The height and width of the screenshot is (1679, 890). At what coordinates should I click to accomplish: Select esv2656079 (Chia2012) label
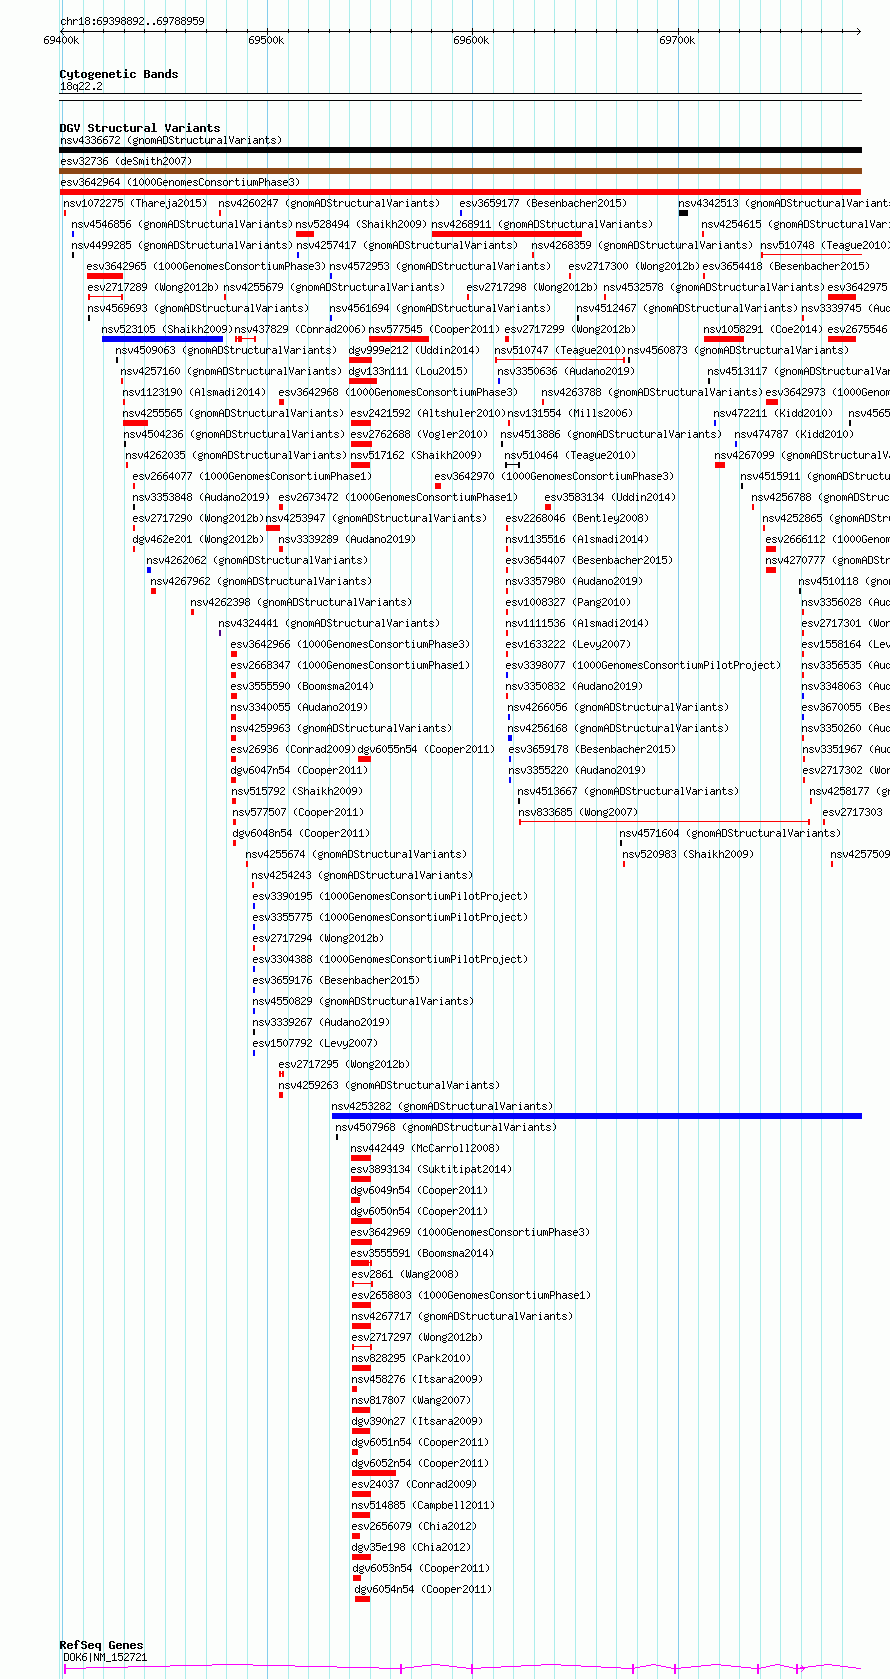click(x=414, y=1526)
